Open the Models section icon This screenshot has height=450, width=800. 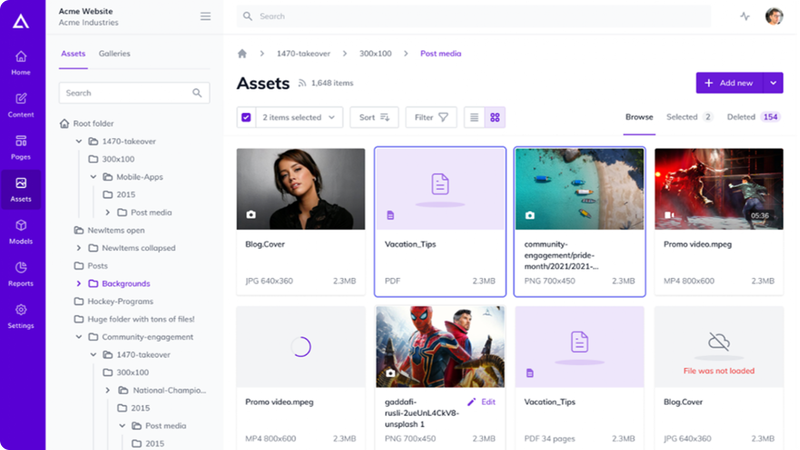21,231
